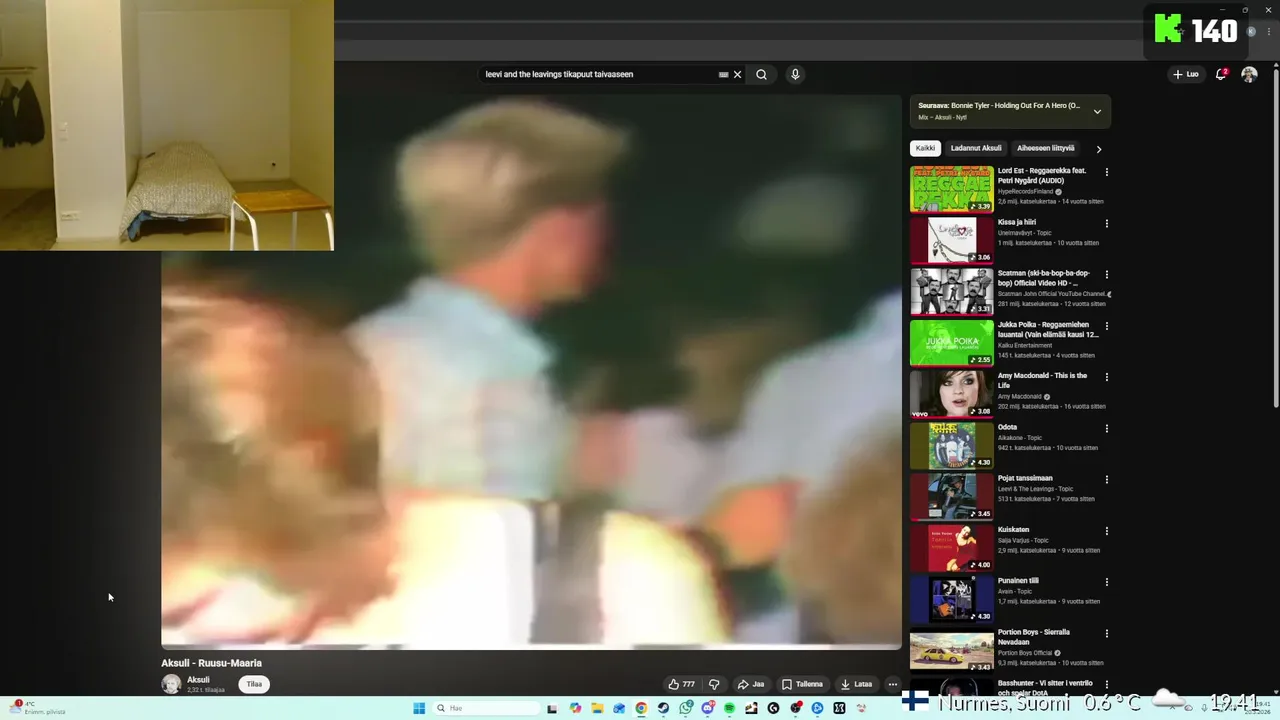Play the Odota thumbnail
The width and height of the screenshot is (1280, 720).
coord(952,445)
